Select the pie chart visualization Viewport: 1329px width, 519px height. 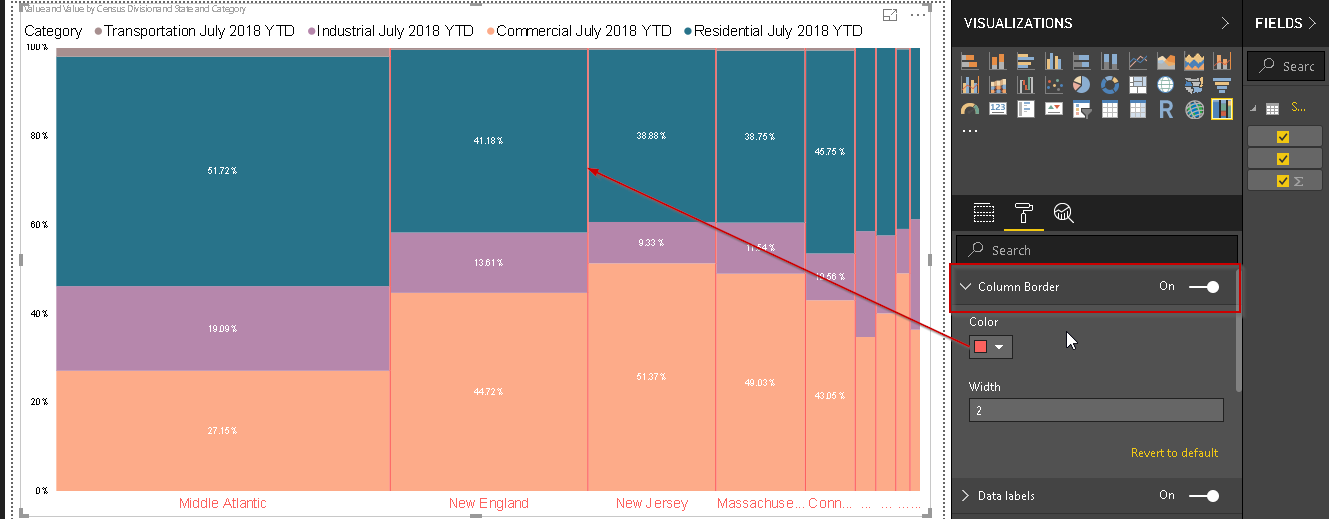coord(1081,85)
